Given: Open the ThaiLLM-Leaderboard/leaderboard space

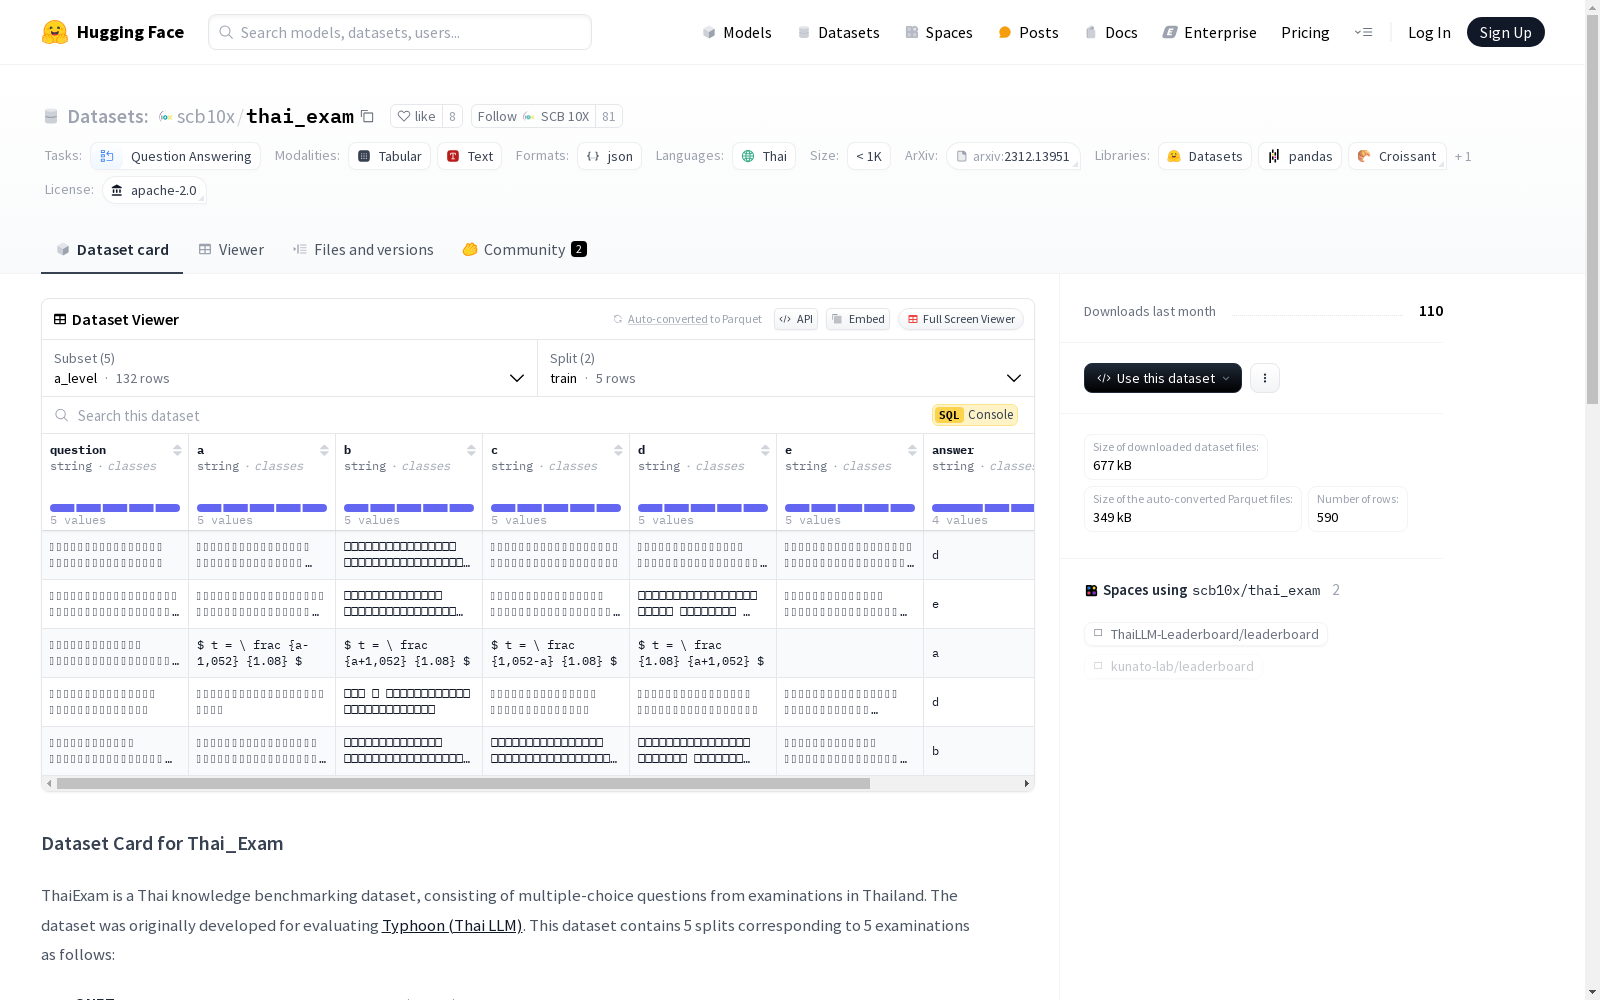Looking at the screenshot, I should 1206,634.
